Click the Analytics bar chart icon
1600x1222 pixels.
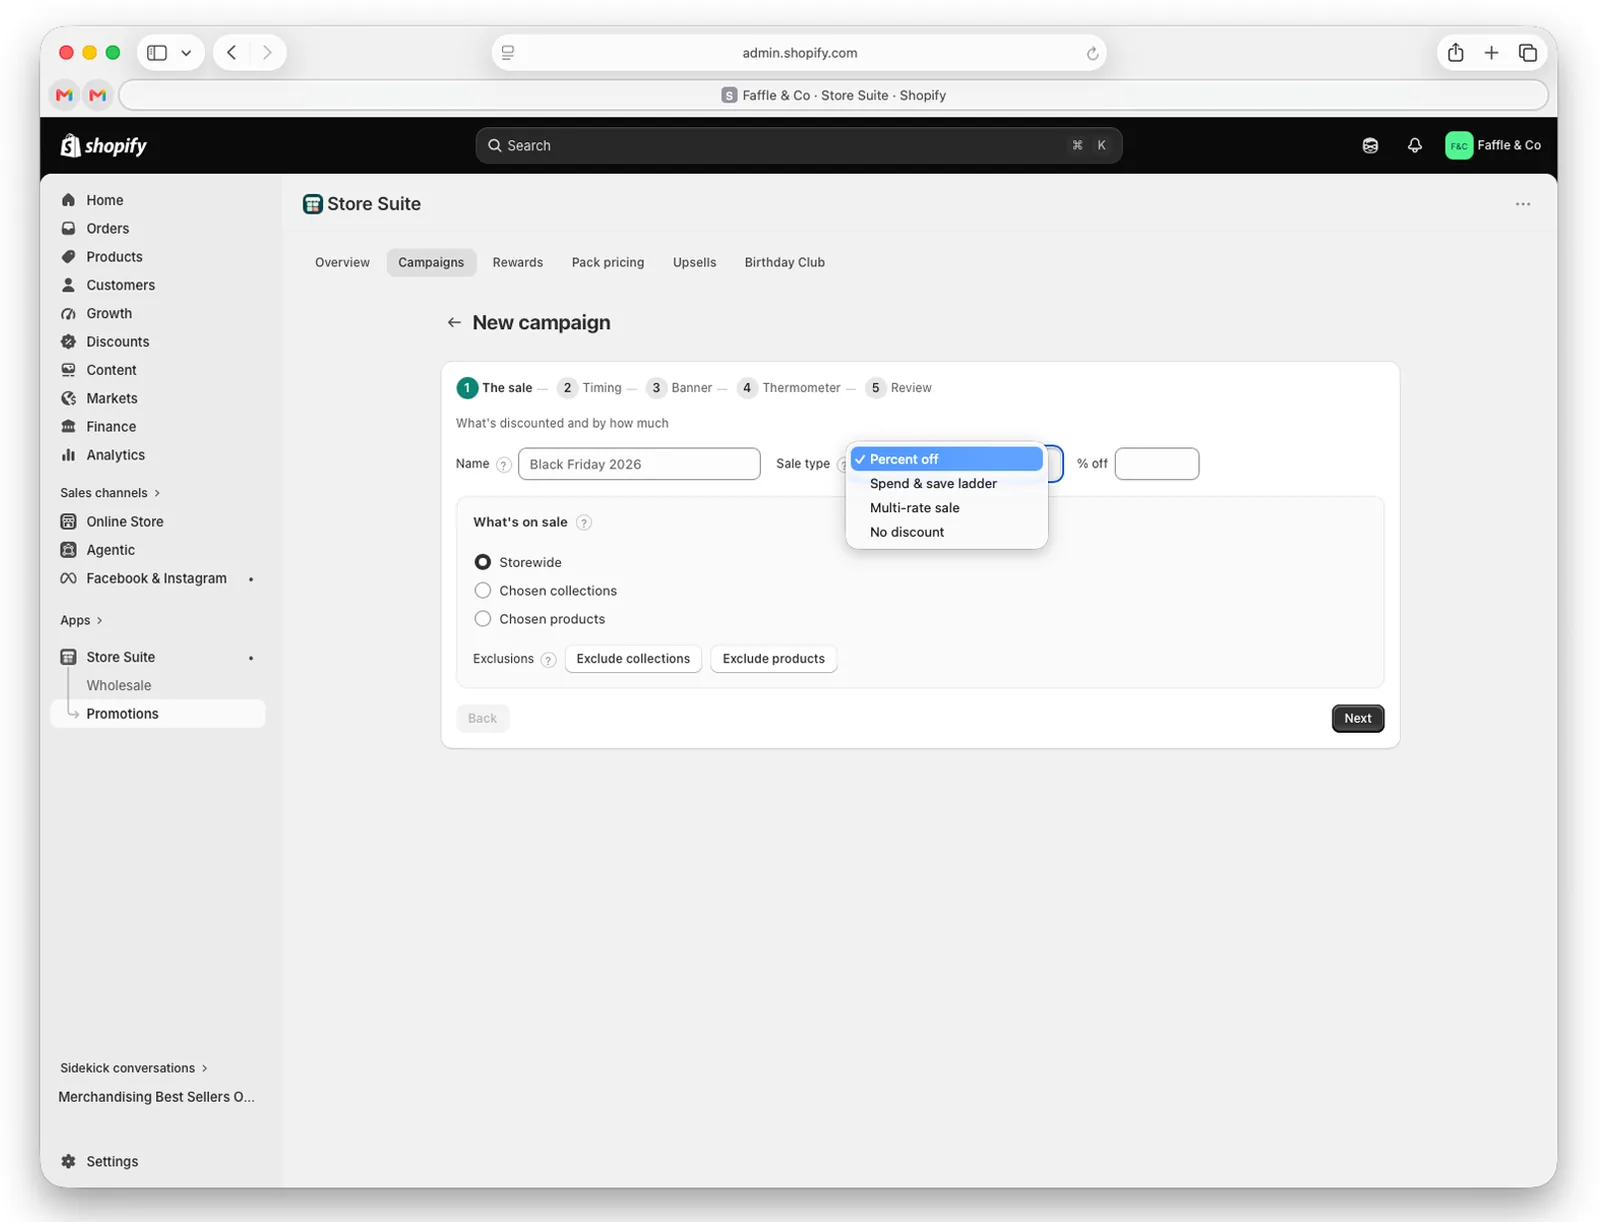[68, 455]
